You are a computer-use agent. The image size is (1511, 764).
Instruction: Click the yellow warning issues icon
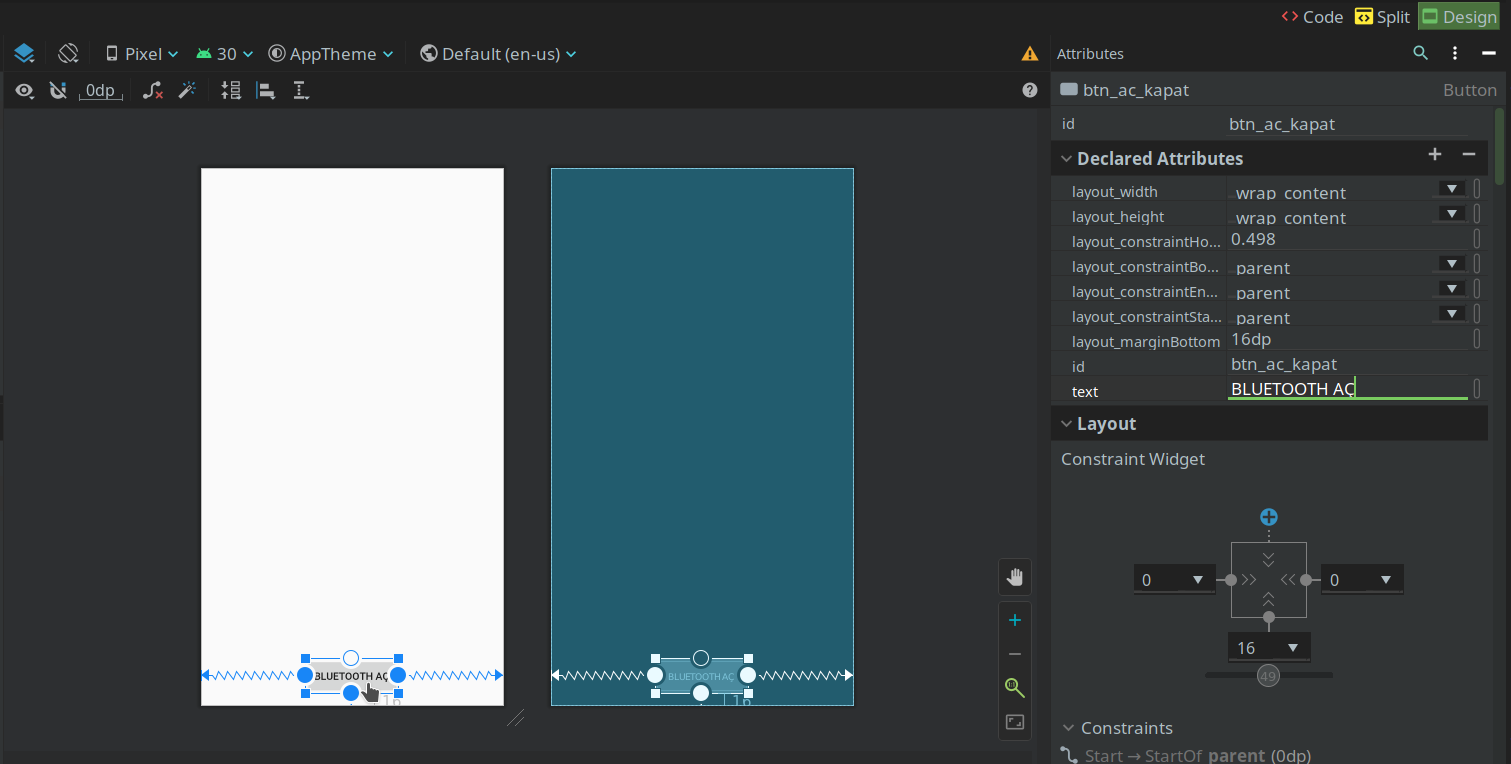1029,54
